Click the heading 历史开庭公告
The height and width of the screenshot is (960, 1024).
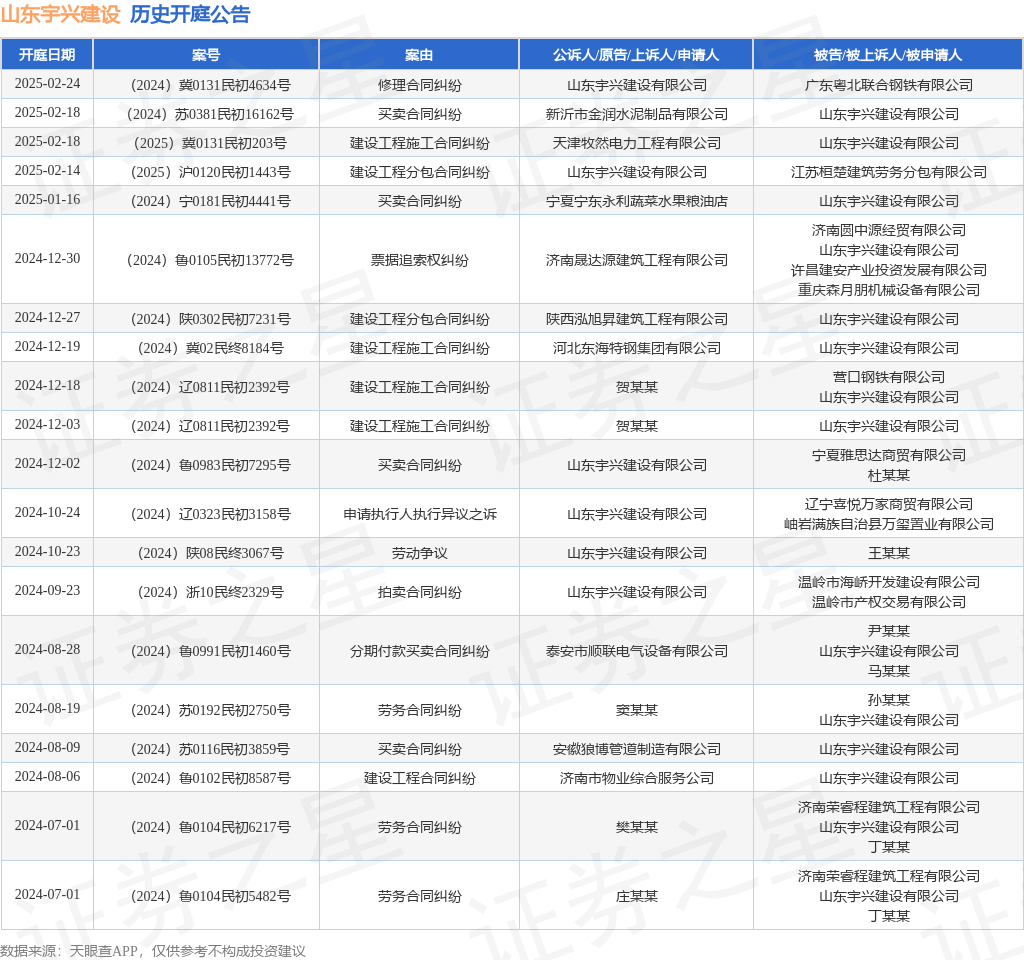(190, 14)
